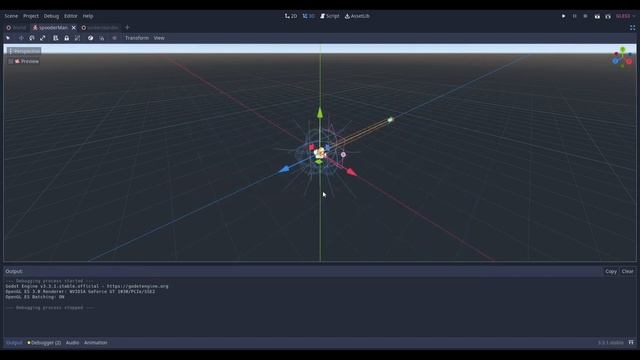The height and width of the screenshot is (360, 640).
Task: Click the red X-axis translate arrow
Action: click(351, 172)
